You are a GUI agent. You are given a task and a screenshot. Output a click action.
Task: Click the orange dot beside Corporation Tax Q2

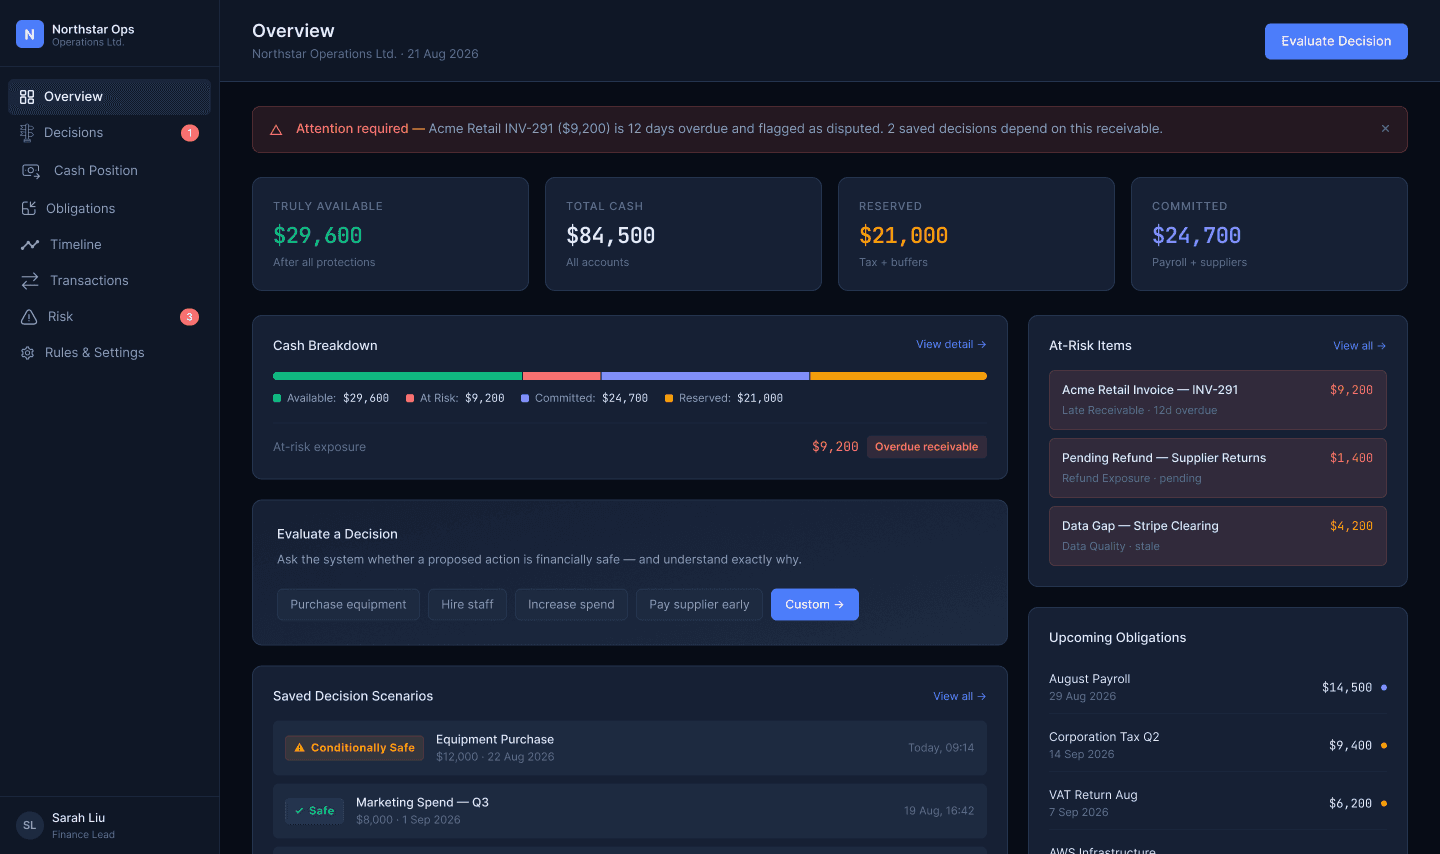click(1384, 745)
